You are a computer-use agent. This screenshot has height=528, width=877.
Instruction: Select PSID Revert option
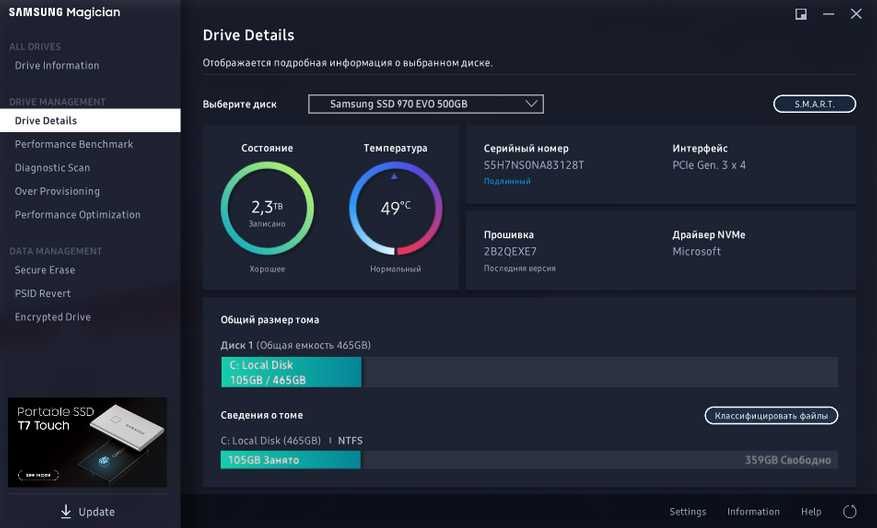43,293
